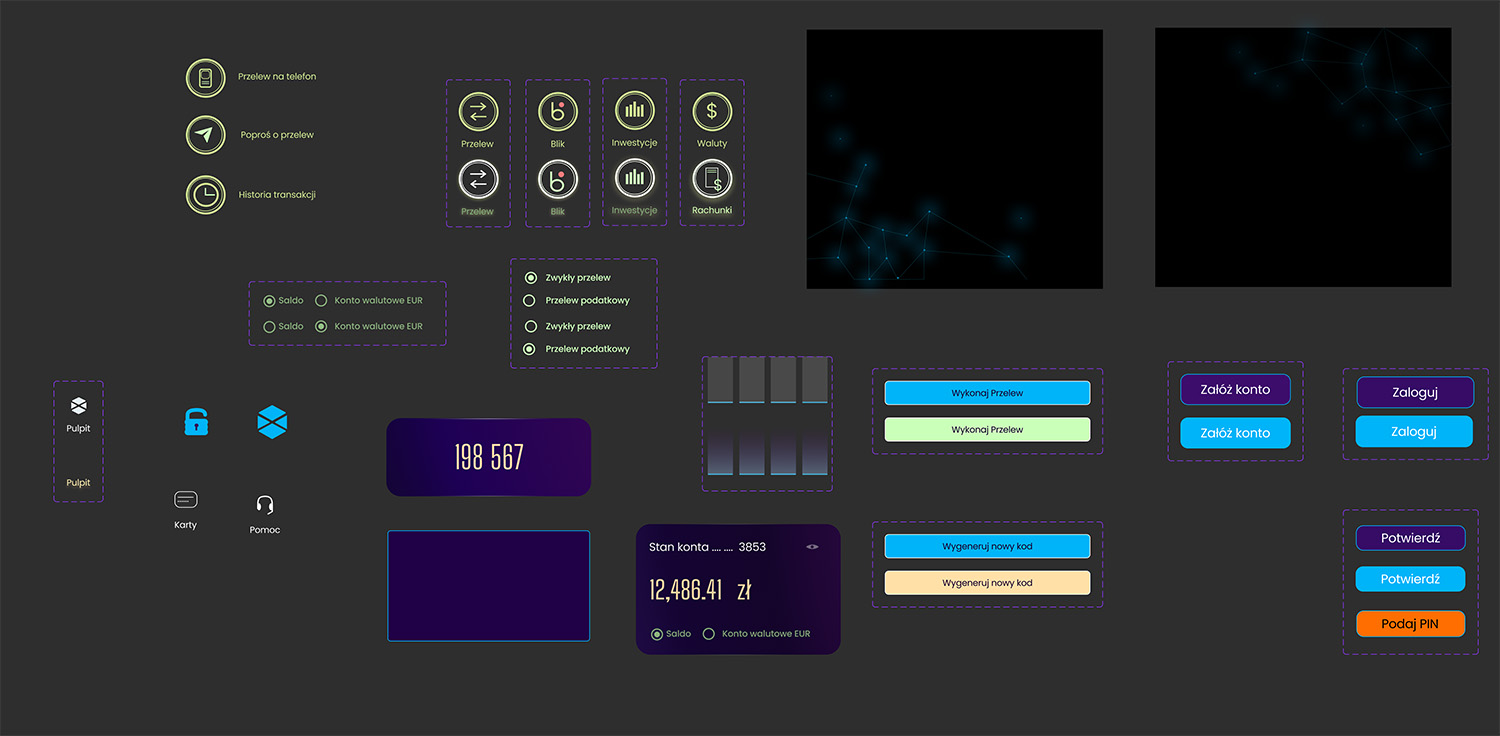Viewport: 1500px width, 736px height.
Task: Select the checked Przelew podatkowy radio
Action: [531, 349]
